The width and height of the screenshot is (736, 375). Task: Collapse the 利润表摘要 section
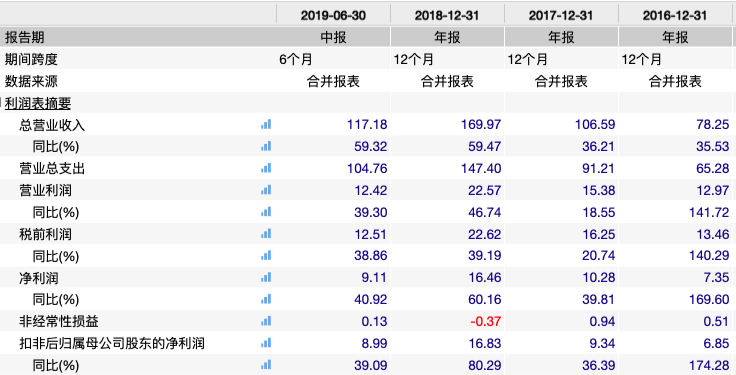[1, 103]
